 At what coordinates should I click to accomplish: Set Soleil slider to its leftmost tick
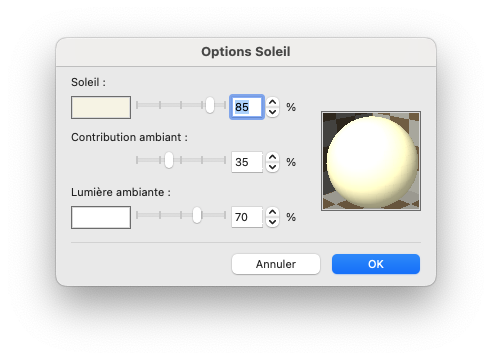click(137, 105)
